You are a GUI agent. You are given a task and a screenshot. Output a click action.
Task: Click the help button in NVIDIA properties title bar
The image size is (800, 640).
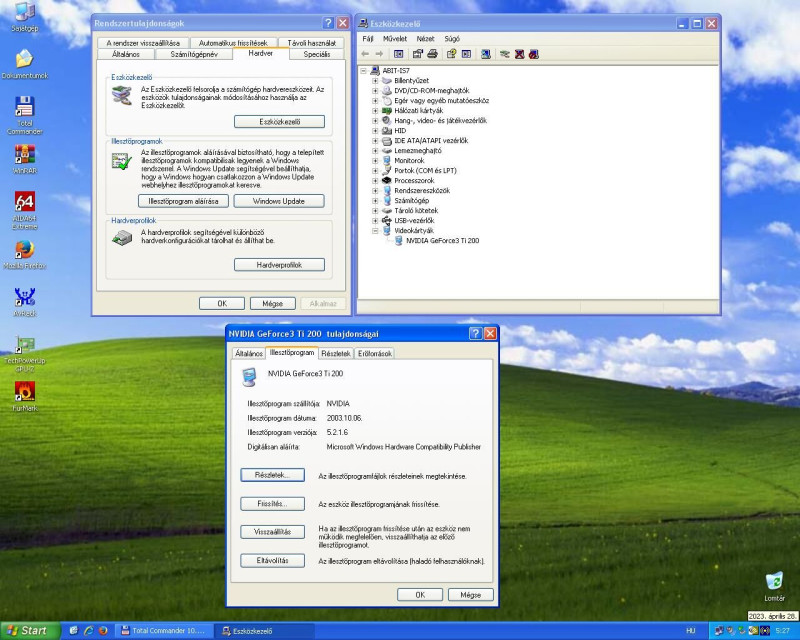475,333
